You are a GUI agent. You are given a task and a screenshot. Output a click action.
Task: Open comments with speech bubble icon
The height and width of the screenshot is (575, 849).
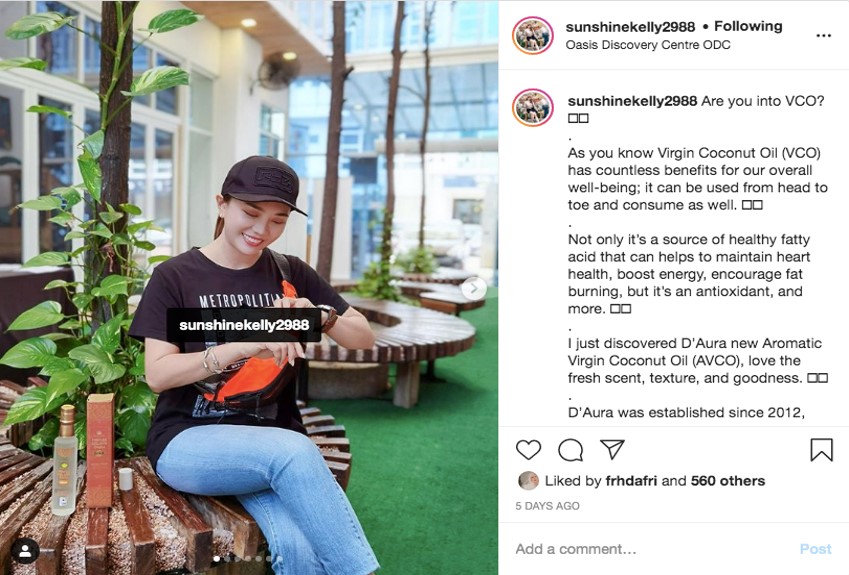point(570,450)
